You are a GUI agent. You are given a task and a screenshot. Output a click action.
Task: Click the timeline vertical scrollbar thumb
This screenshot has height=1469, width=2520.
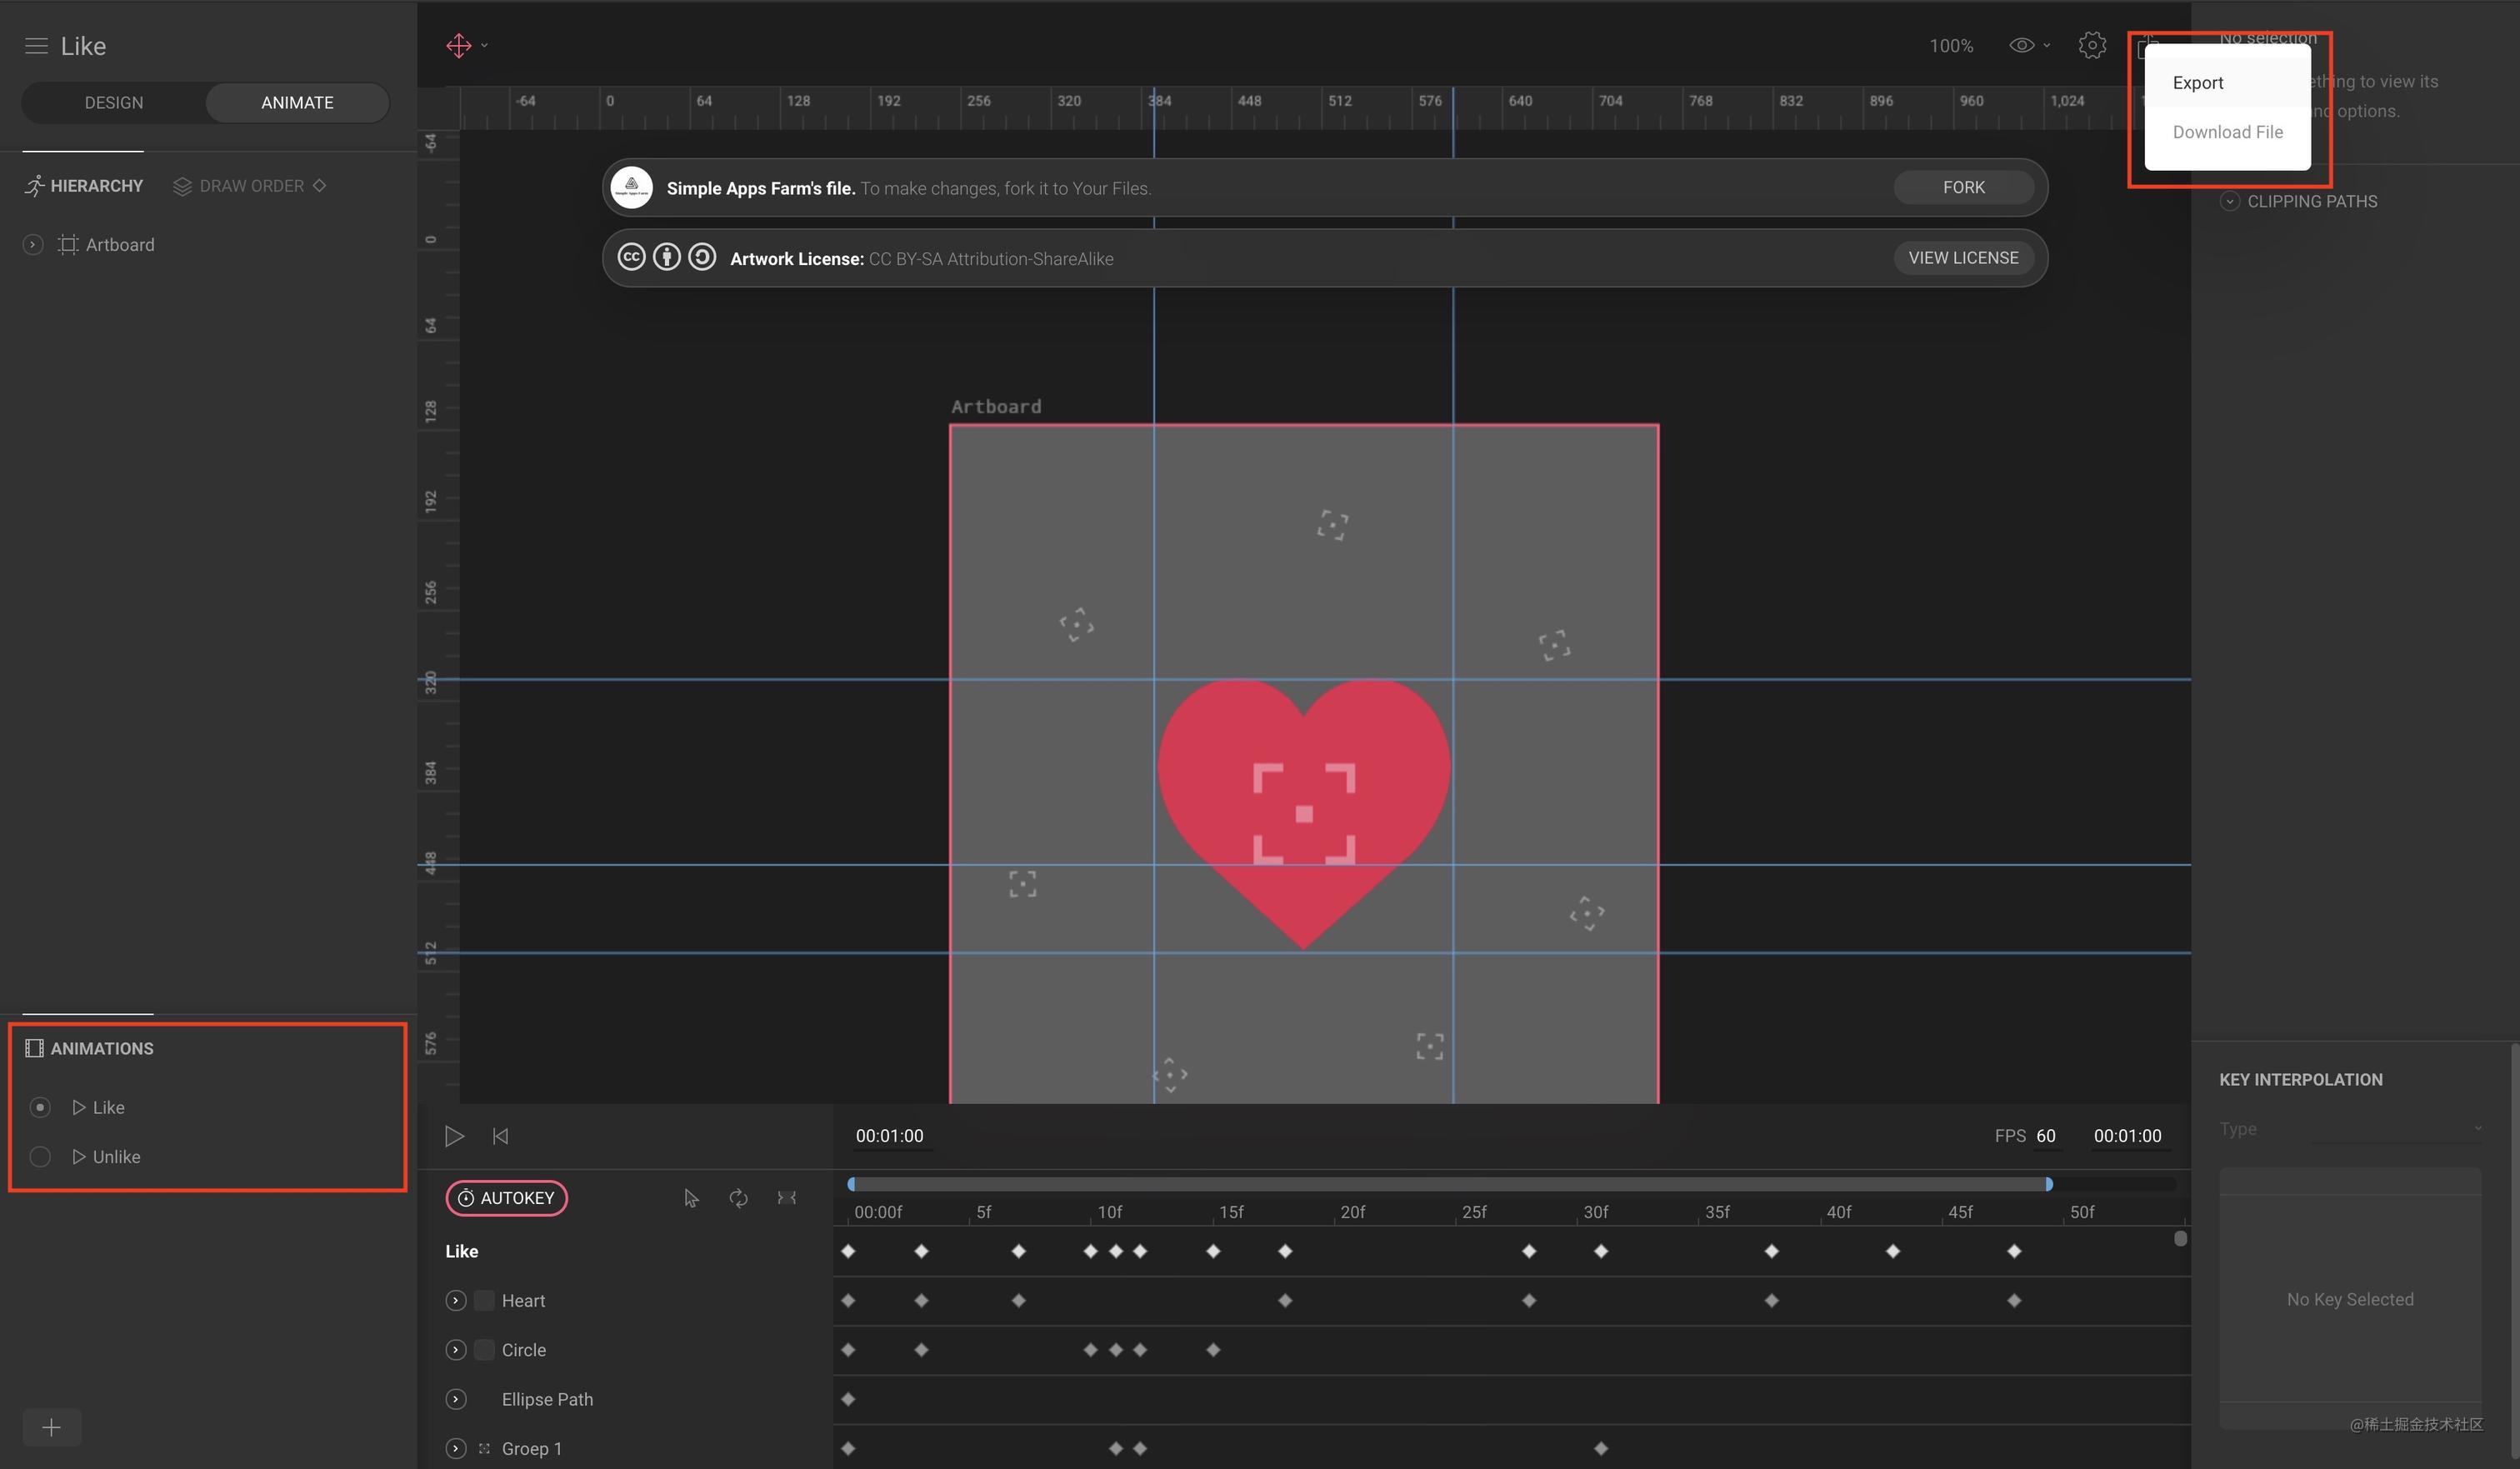[x=2181, y=1238]
